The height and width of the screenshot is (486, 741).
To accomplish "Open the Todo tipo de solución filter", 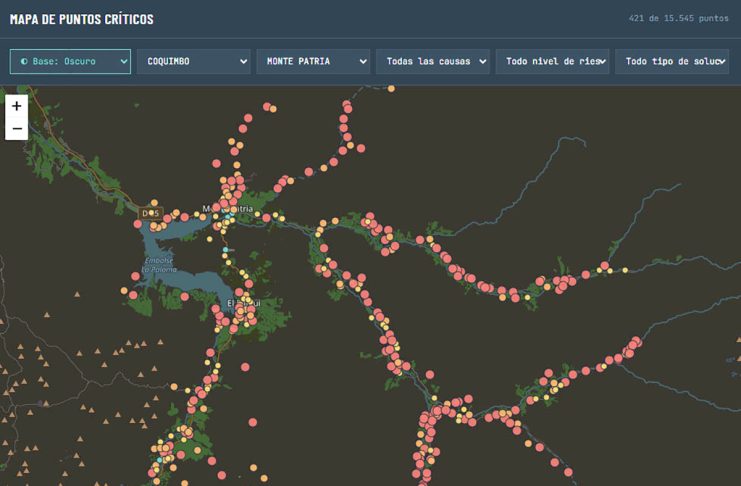I will 672,61.
